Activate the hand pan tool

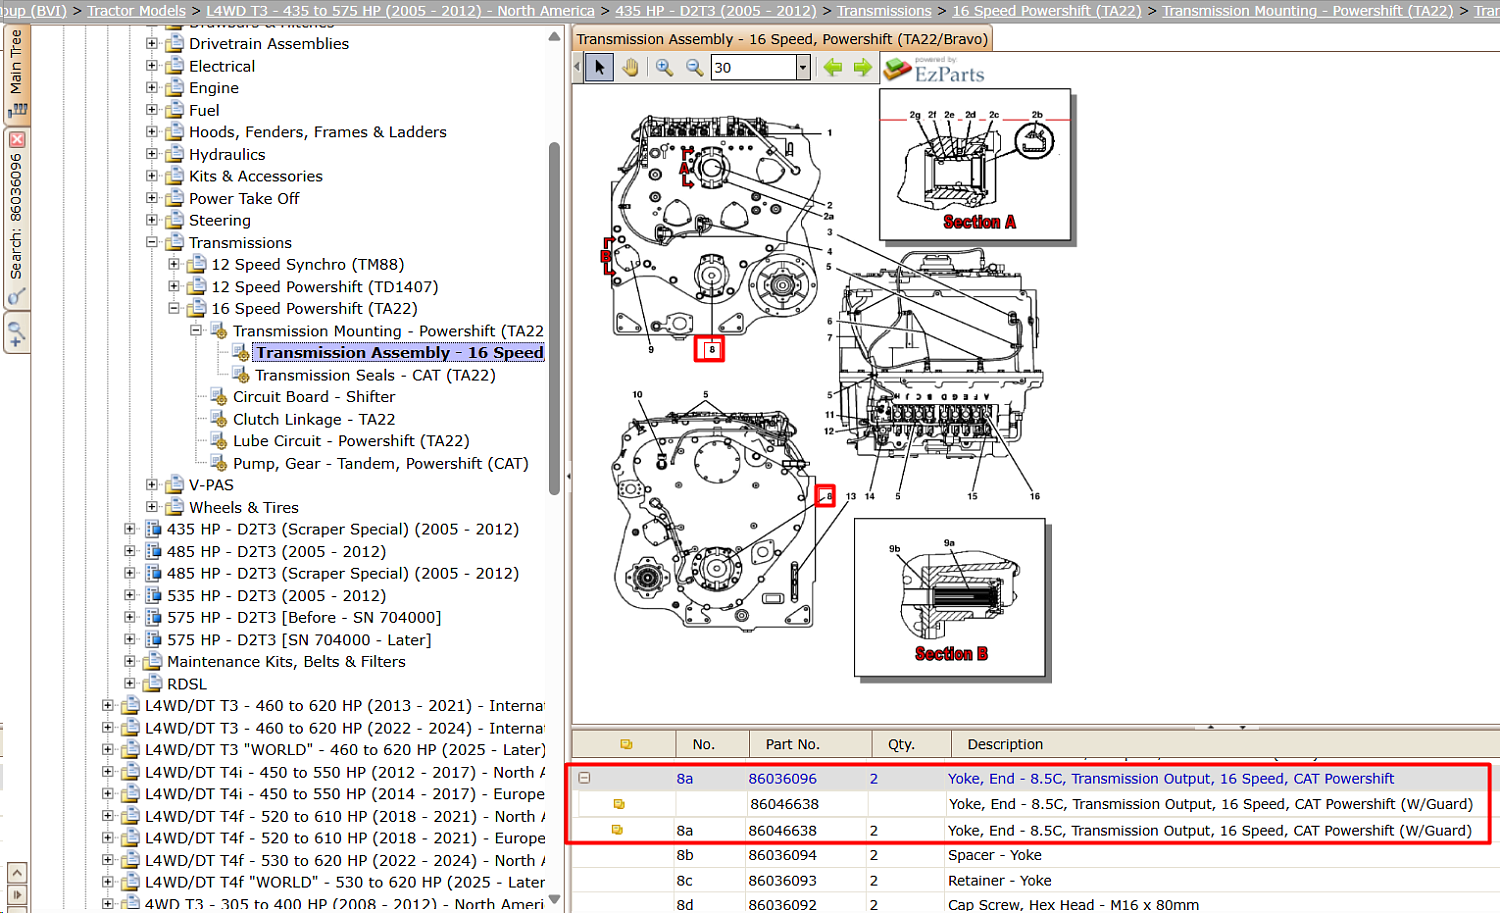tap(630, 68)
